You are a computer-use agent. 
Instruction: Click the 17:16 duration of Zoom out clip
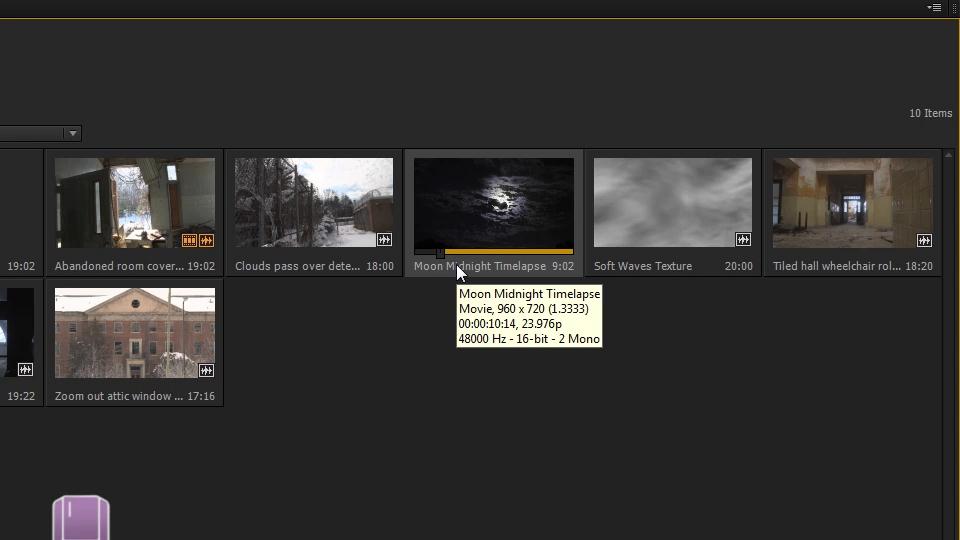click(x=201, y=396)
